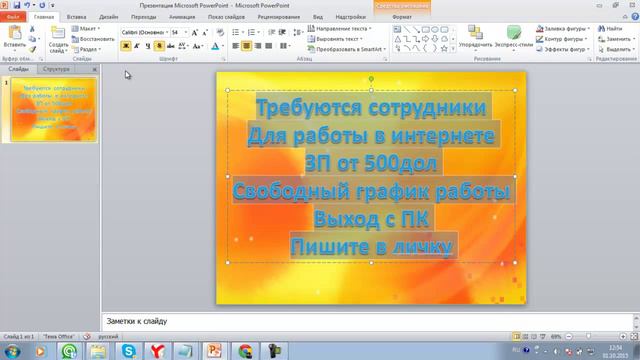Click Reset (Восстановить) slide button

pyautogui.click(x=93, y=39)
